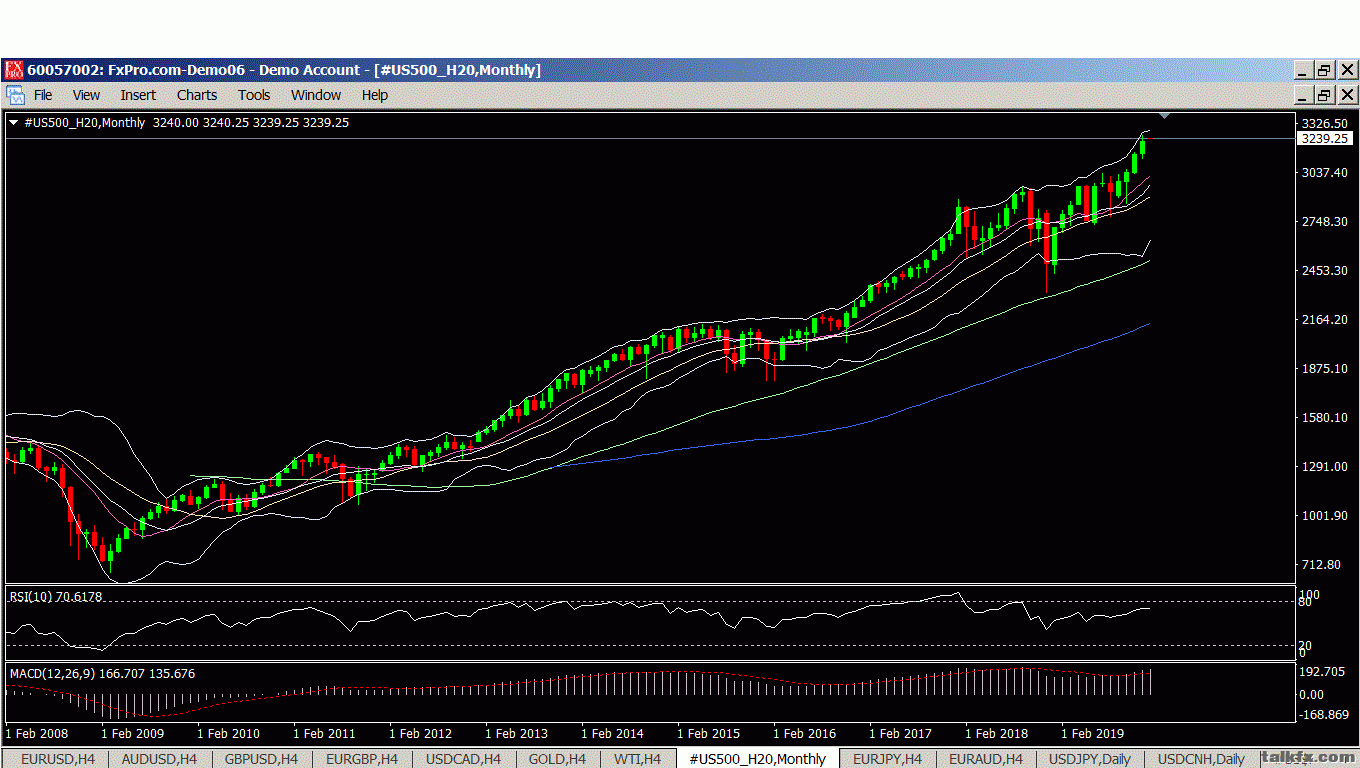Screen dimensions: 1360x768
Task: Click the current price label 3239.25
Action: (1324, 139)
